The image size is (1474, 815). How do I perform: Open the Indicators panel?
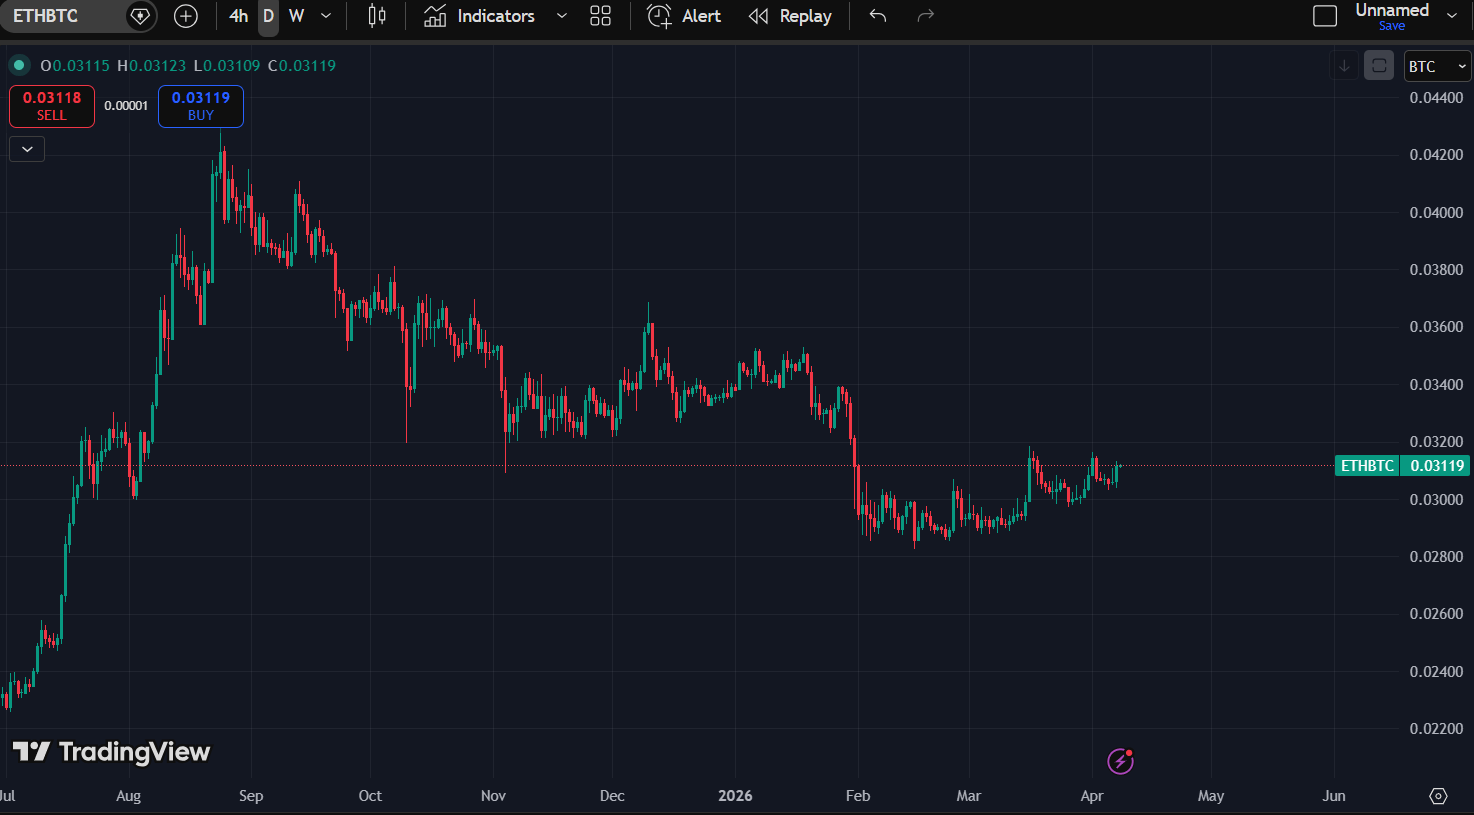pos(479,16)
